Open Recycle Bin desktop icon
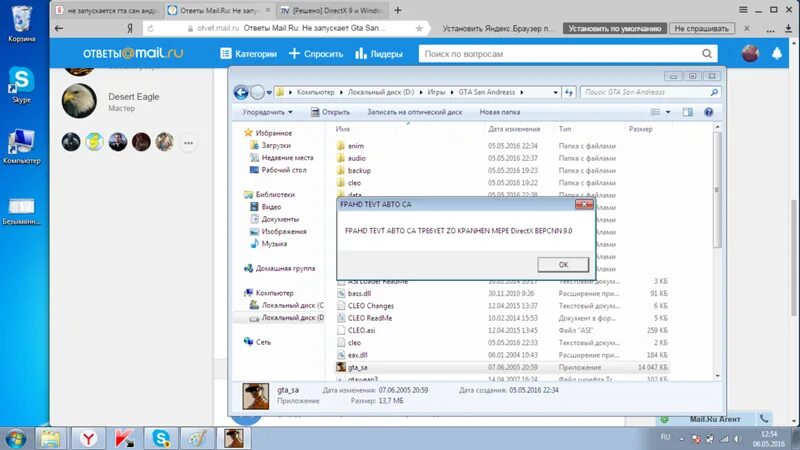Screen dimensions: 800x450 pyautogui.click(x=21, y=23)
